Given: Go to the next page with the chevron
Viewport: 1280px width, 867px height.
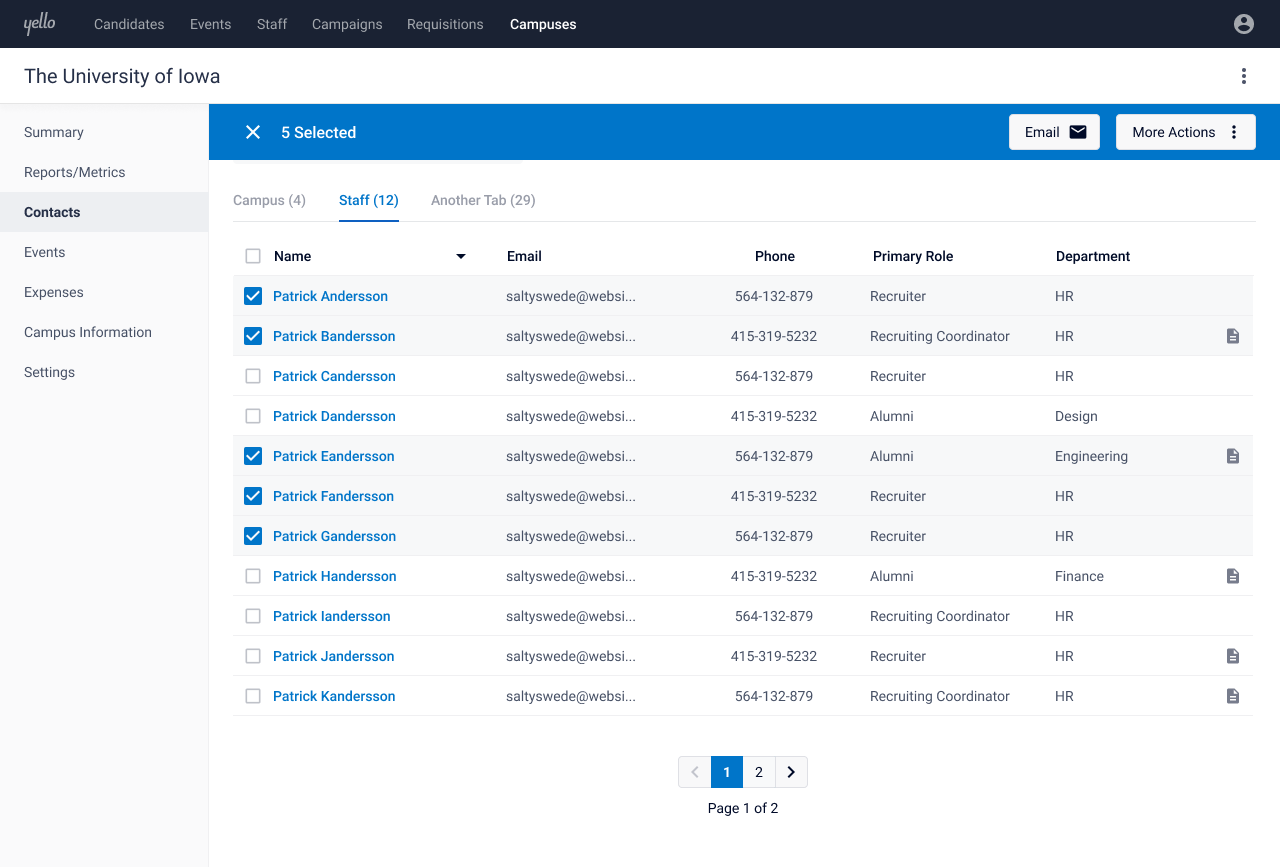Looking at the screenshot, I should (x=791, y=772).
